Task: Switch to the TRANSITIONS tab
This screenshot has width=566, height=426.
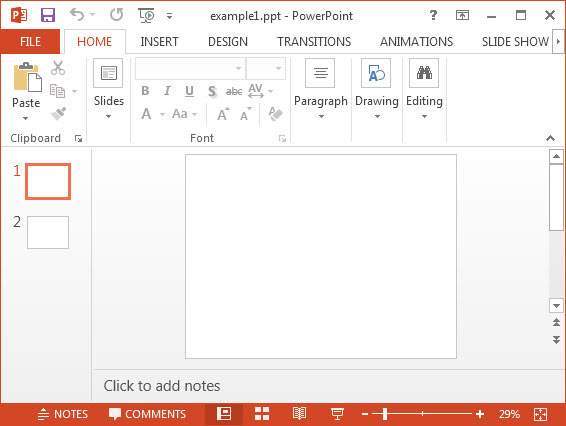Action: coord(314,42)
